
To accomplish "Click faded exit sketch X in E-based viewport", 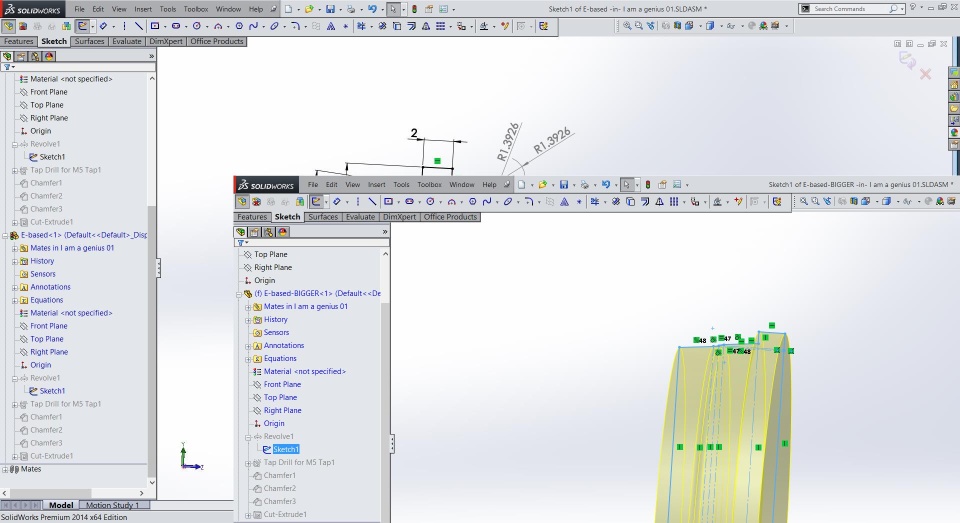I will 925,74.
